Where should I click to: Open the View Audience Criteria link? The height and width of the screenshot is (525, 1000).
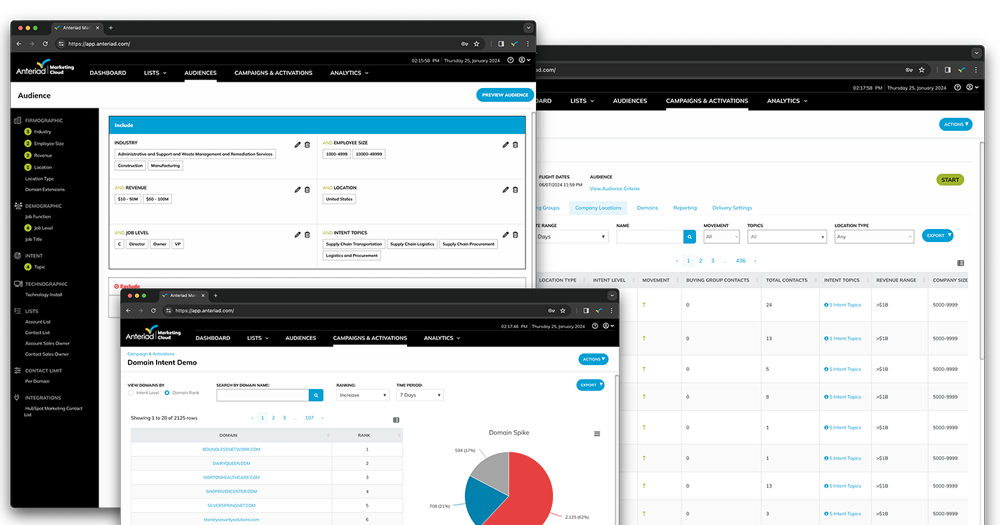pyautogui.click(x=614, y=189)
